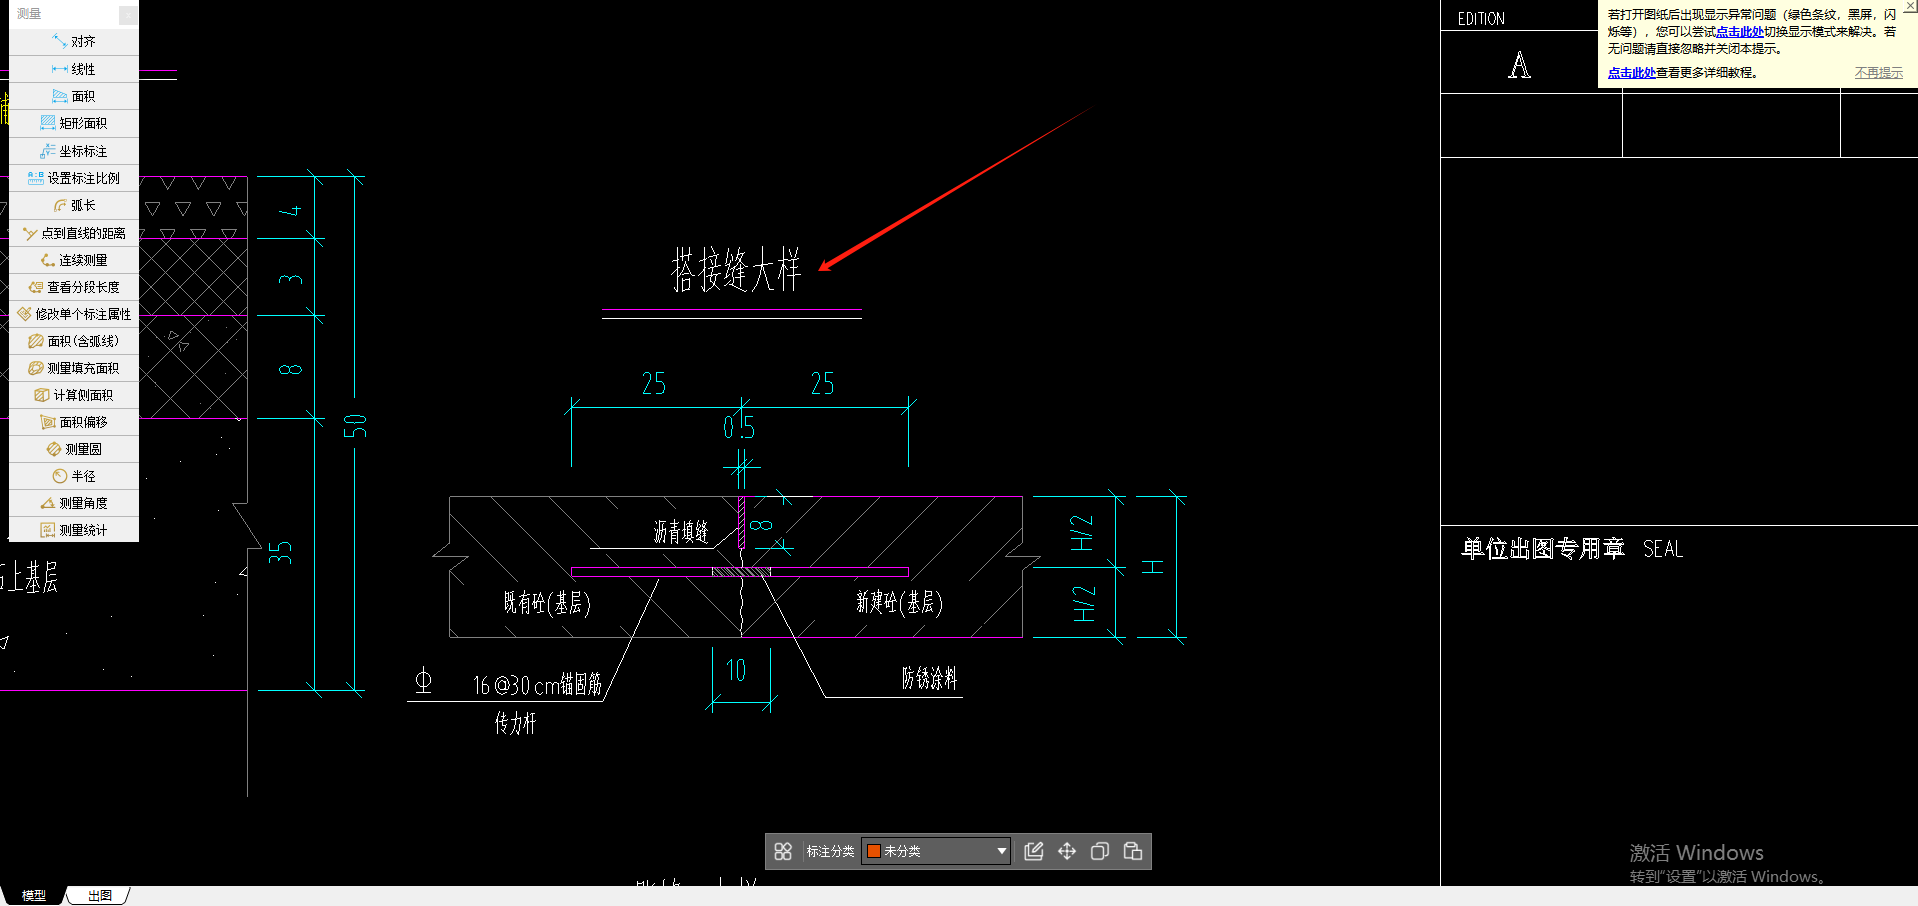Switch to the 模型 model tab

pyautogui.click(x=34, y=895)
